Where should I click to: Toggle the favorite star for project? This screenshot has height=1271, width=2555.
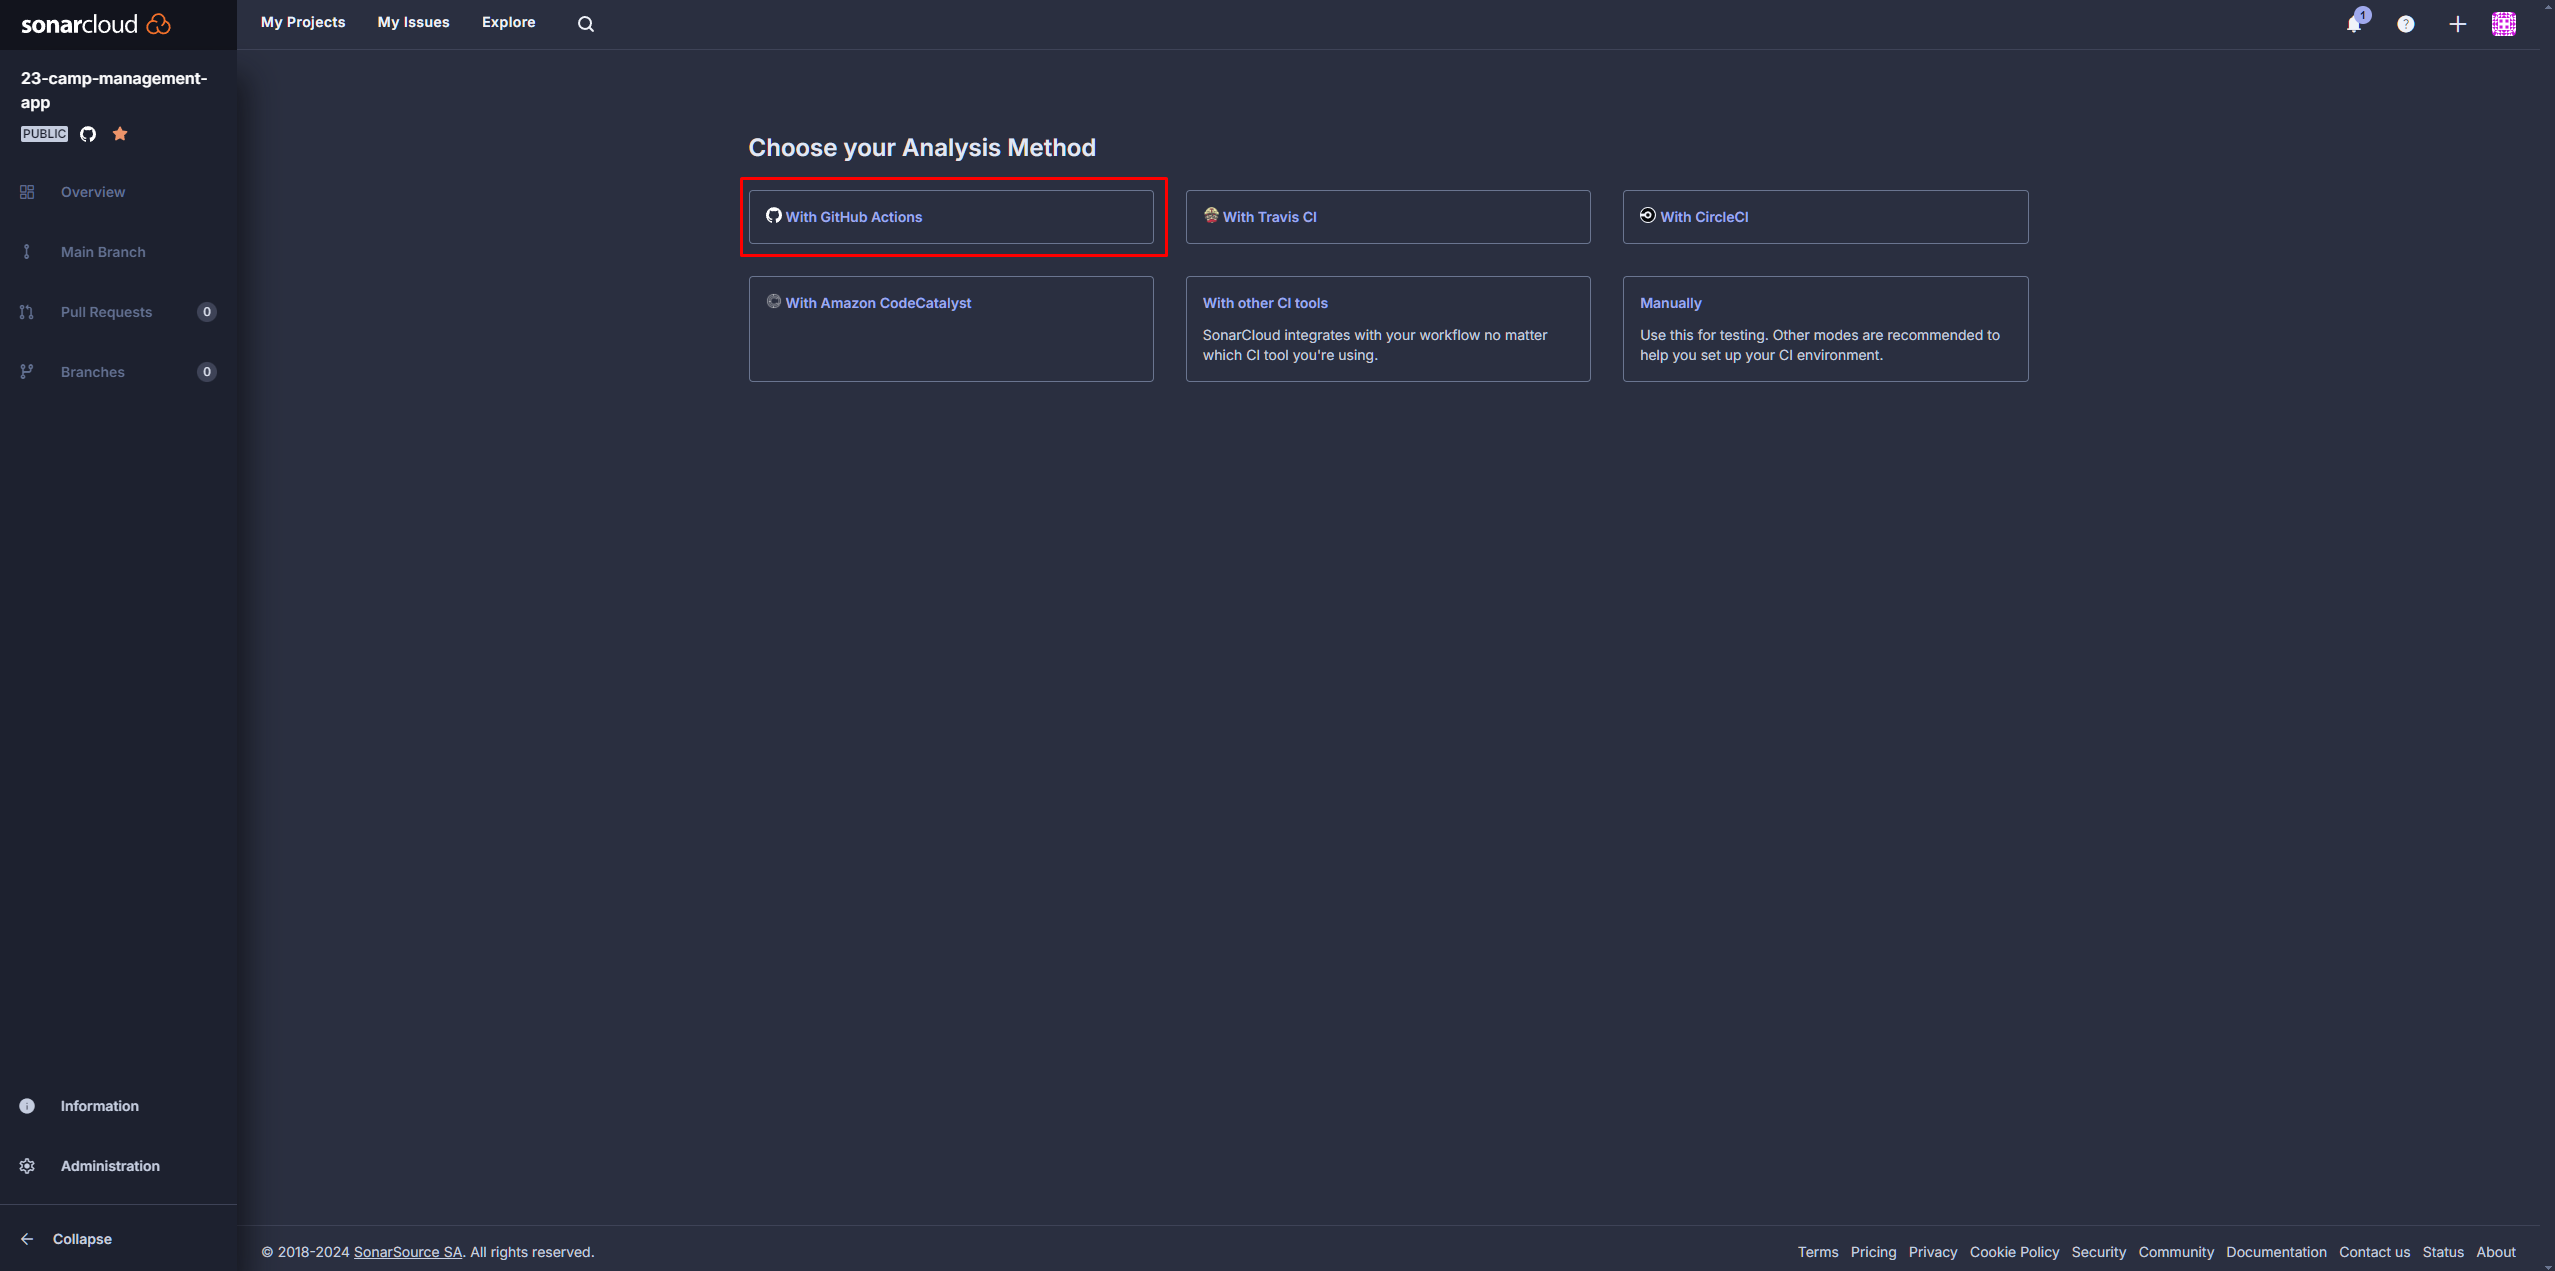(120, 134)
